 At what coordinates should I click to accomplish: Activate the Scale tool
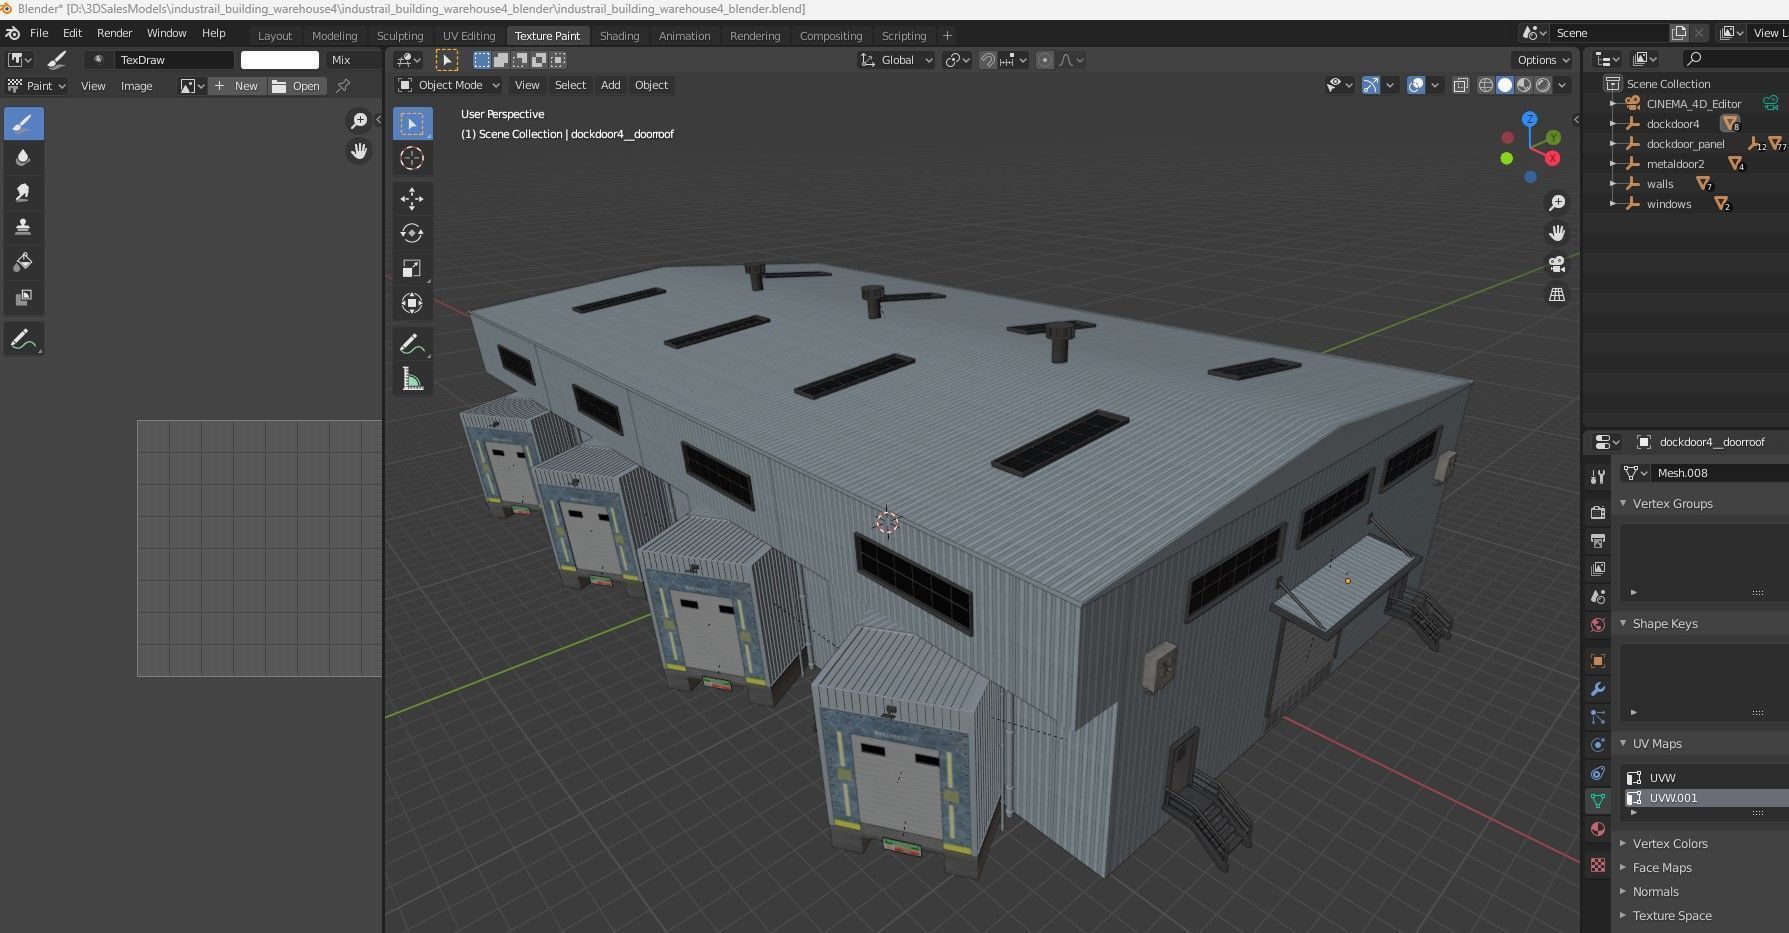[x=412, y=268]
